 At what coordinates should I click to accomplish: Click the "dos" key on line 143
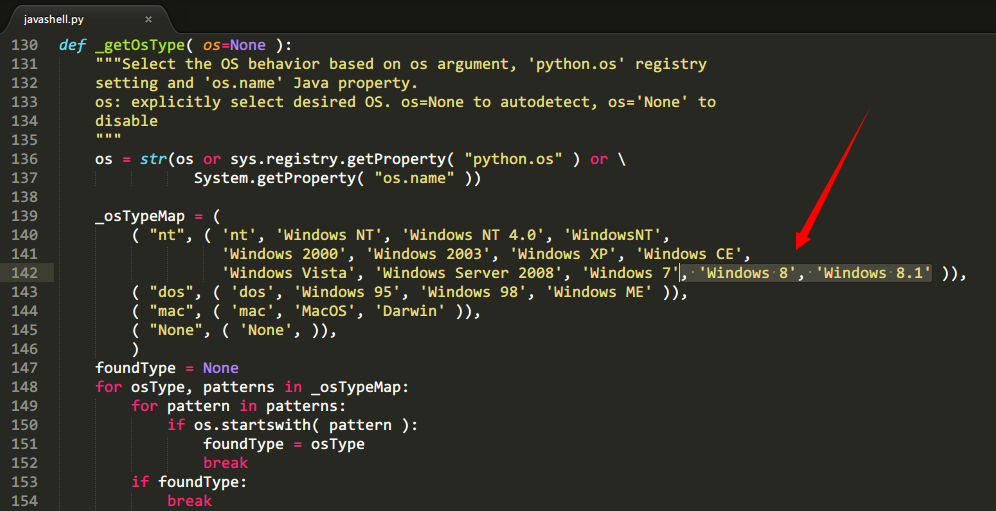(x=172, y=292)
